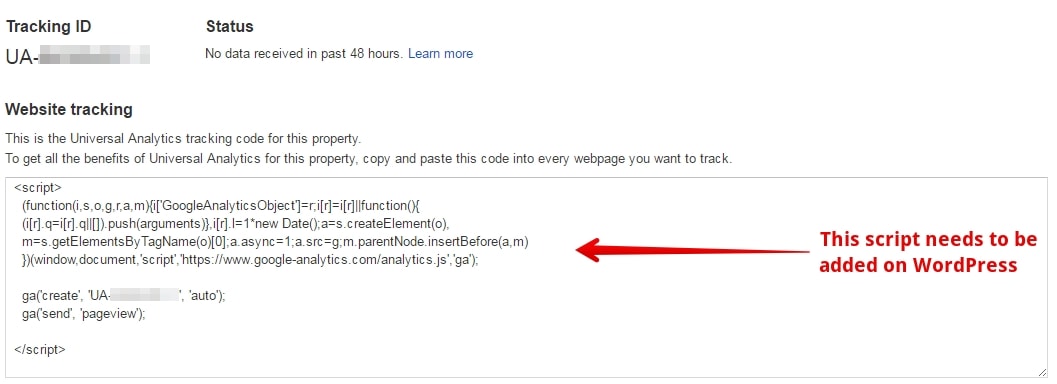Click the closing </script> tag line

tap(40, 350)
